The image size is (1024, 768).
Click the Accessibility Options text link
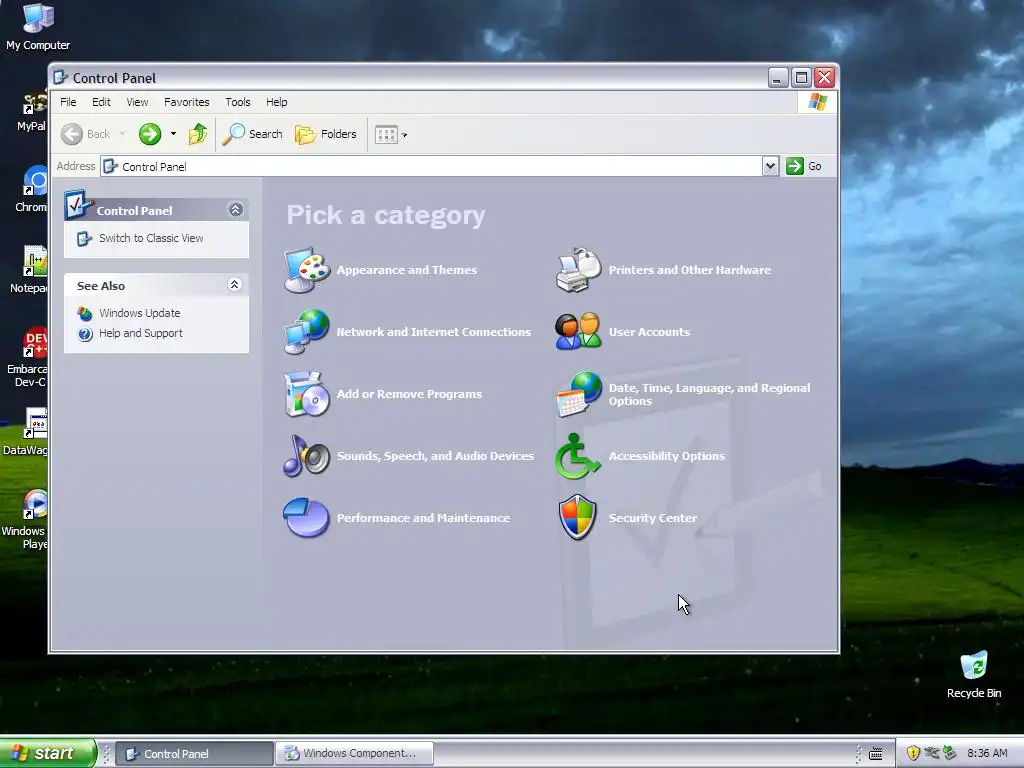coord(667,456)
